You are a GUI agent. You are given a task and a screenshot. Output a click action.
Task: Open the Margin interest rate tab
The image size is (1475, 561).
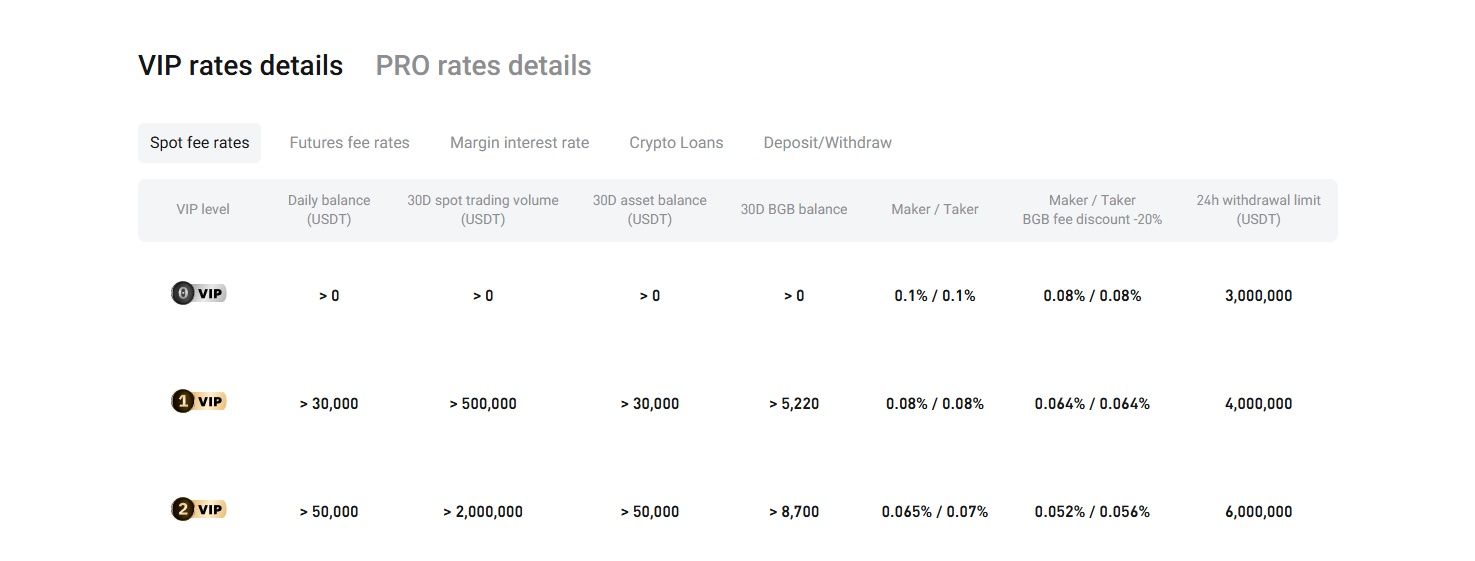pyautogui.click(x=519, y=143)
